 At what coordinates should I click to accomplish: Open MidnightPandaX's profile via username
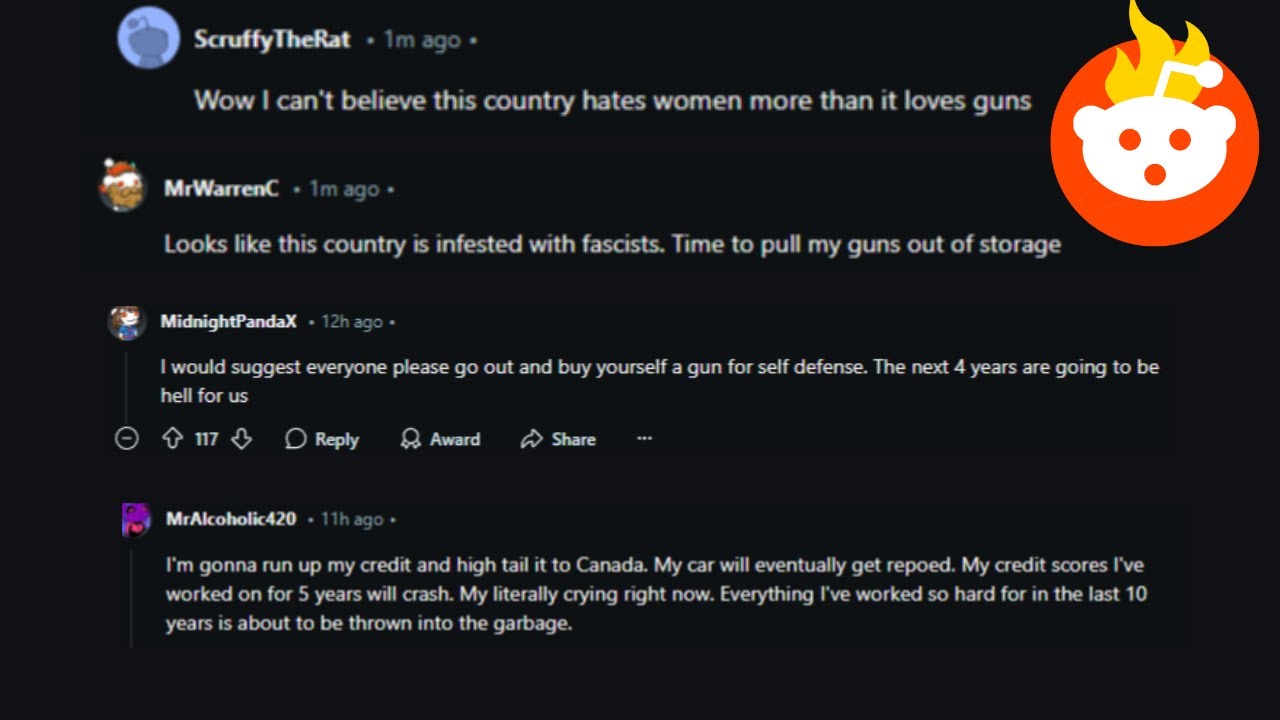point(229,322)
